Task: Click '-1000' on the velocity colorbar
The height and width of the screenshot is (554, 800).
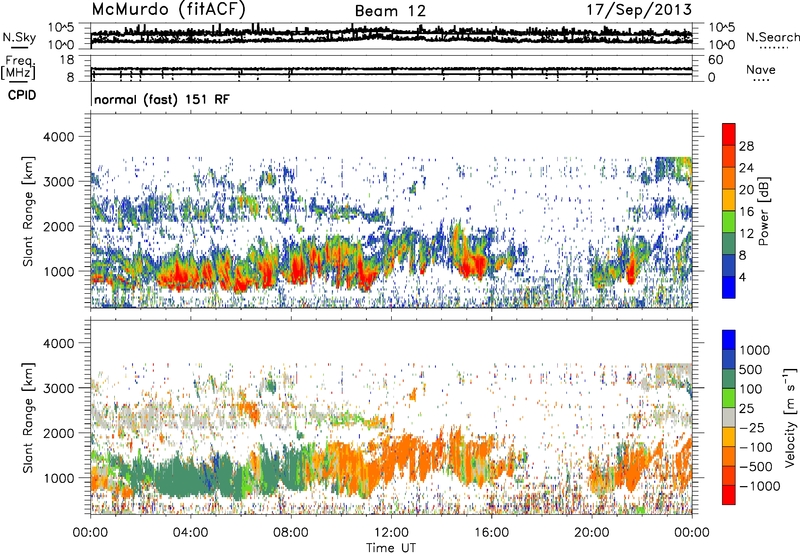Action: [760, 486]
